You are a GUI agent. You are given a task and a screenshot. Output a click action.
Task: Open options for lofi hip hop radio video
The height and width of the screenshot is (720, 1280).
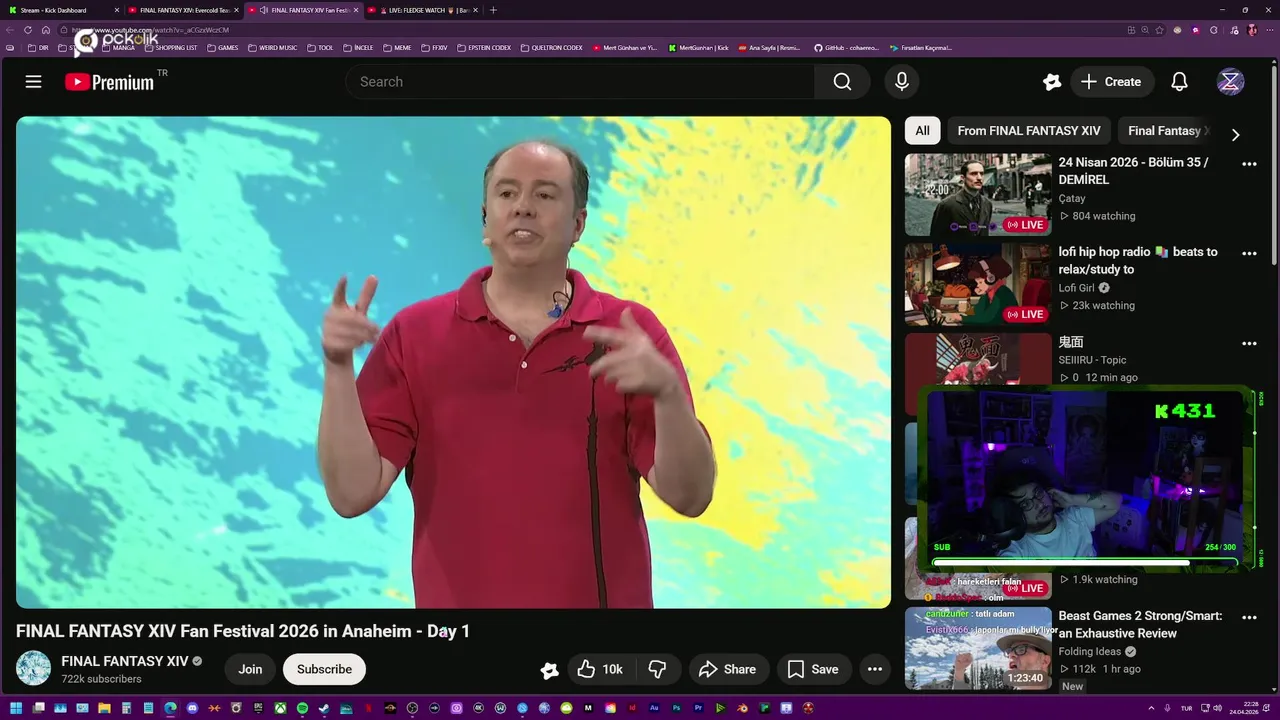pos(1249,253)
